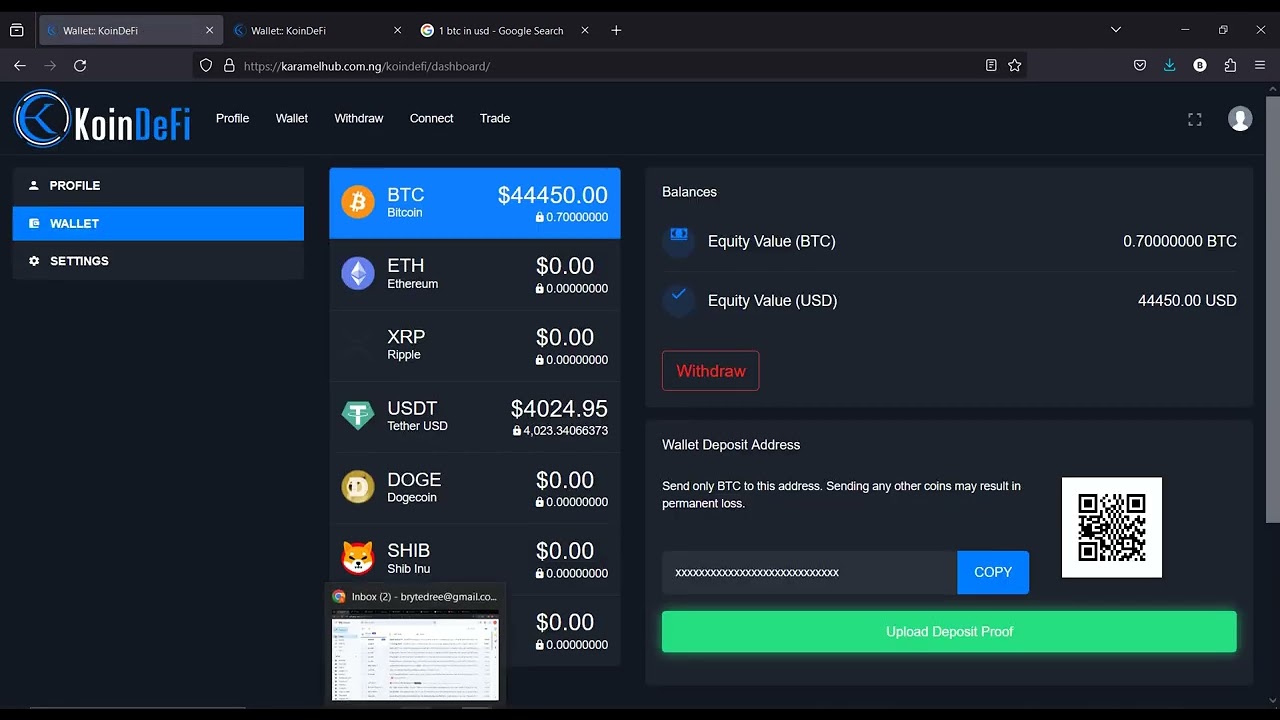1280x720 pixels.
Task: Select the BTC Bitcoin wallet row
Action: point(475,203)
